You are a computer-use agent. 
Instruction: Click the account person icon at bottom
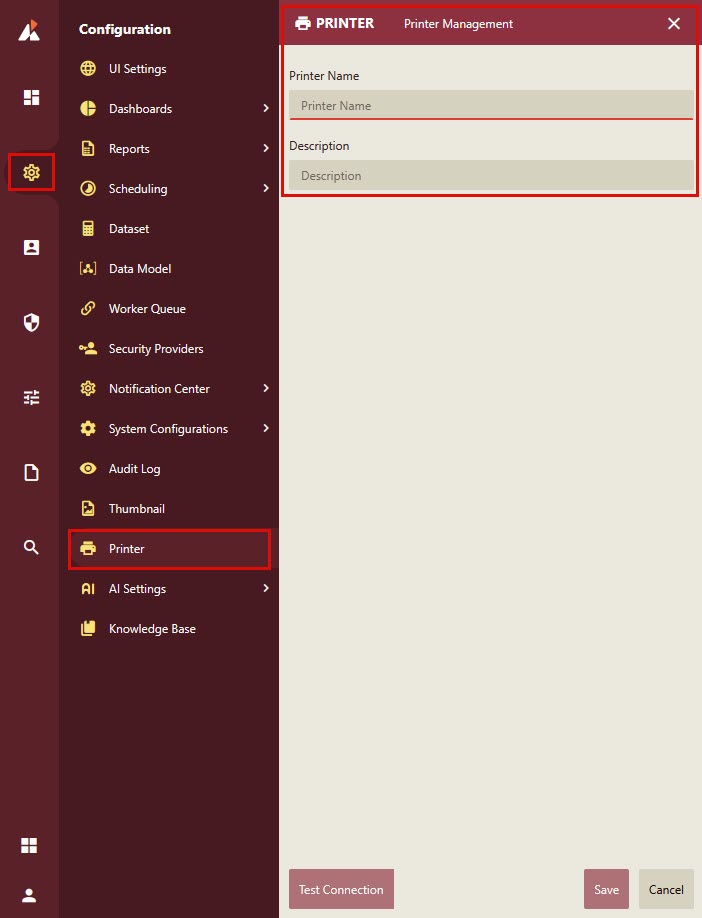(29, 895)
